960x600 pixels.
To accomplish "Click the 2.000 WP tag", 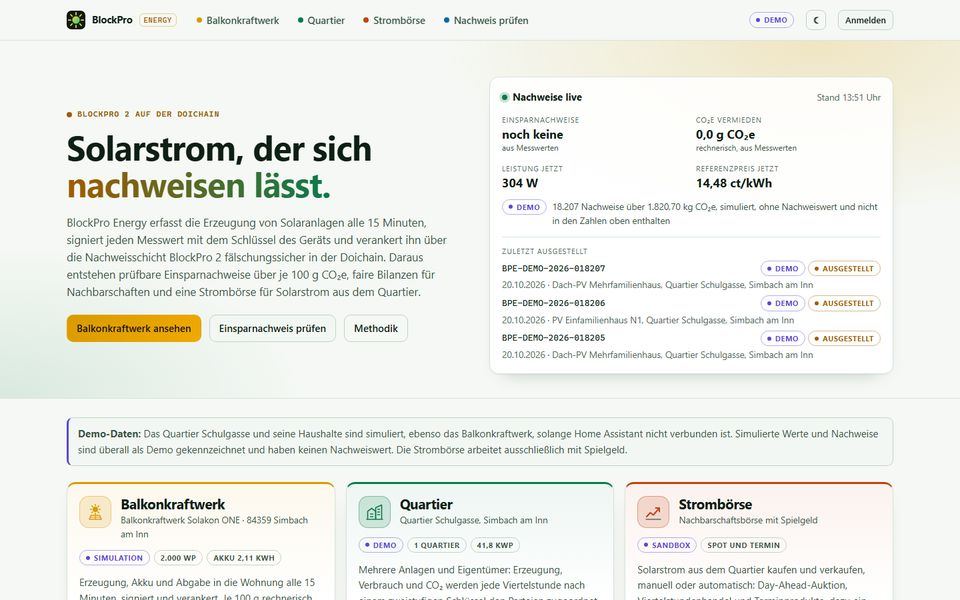I will 178,558.
